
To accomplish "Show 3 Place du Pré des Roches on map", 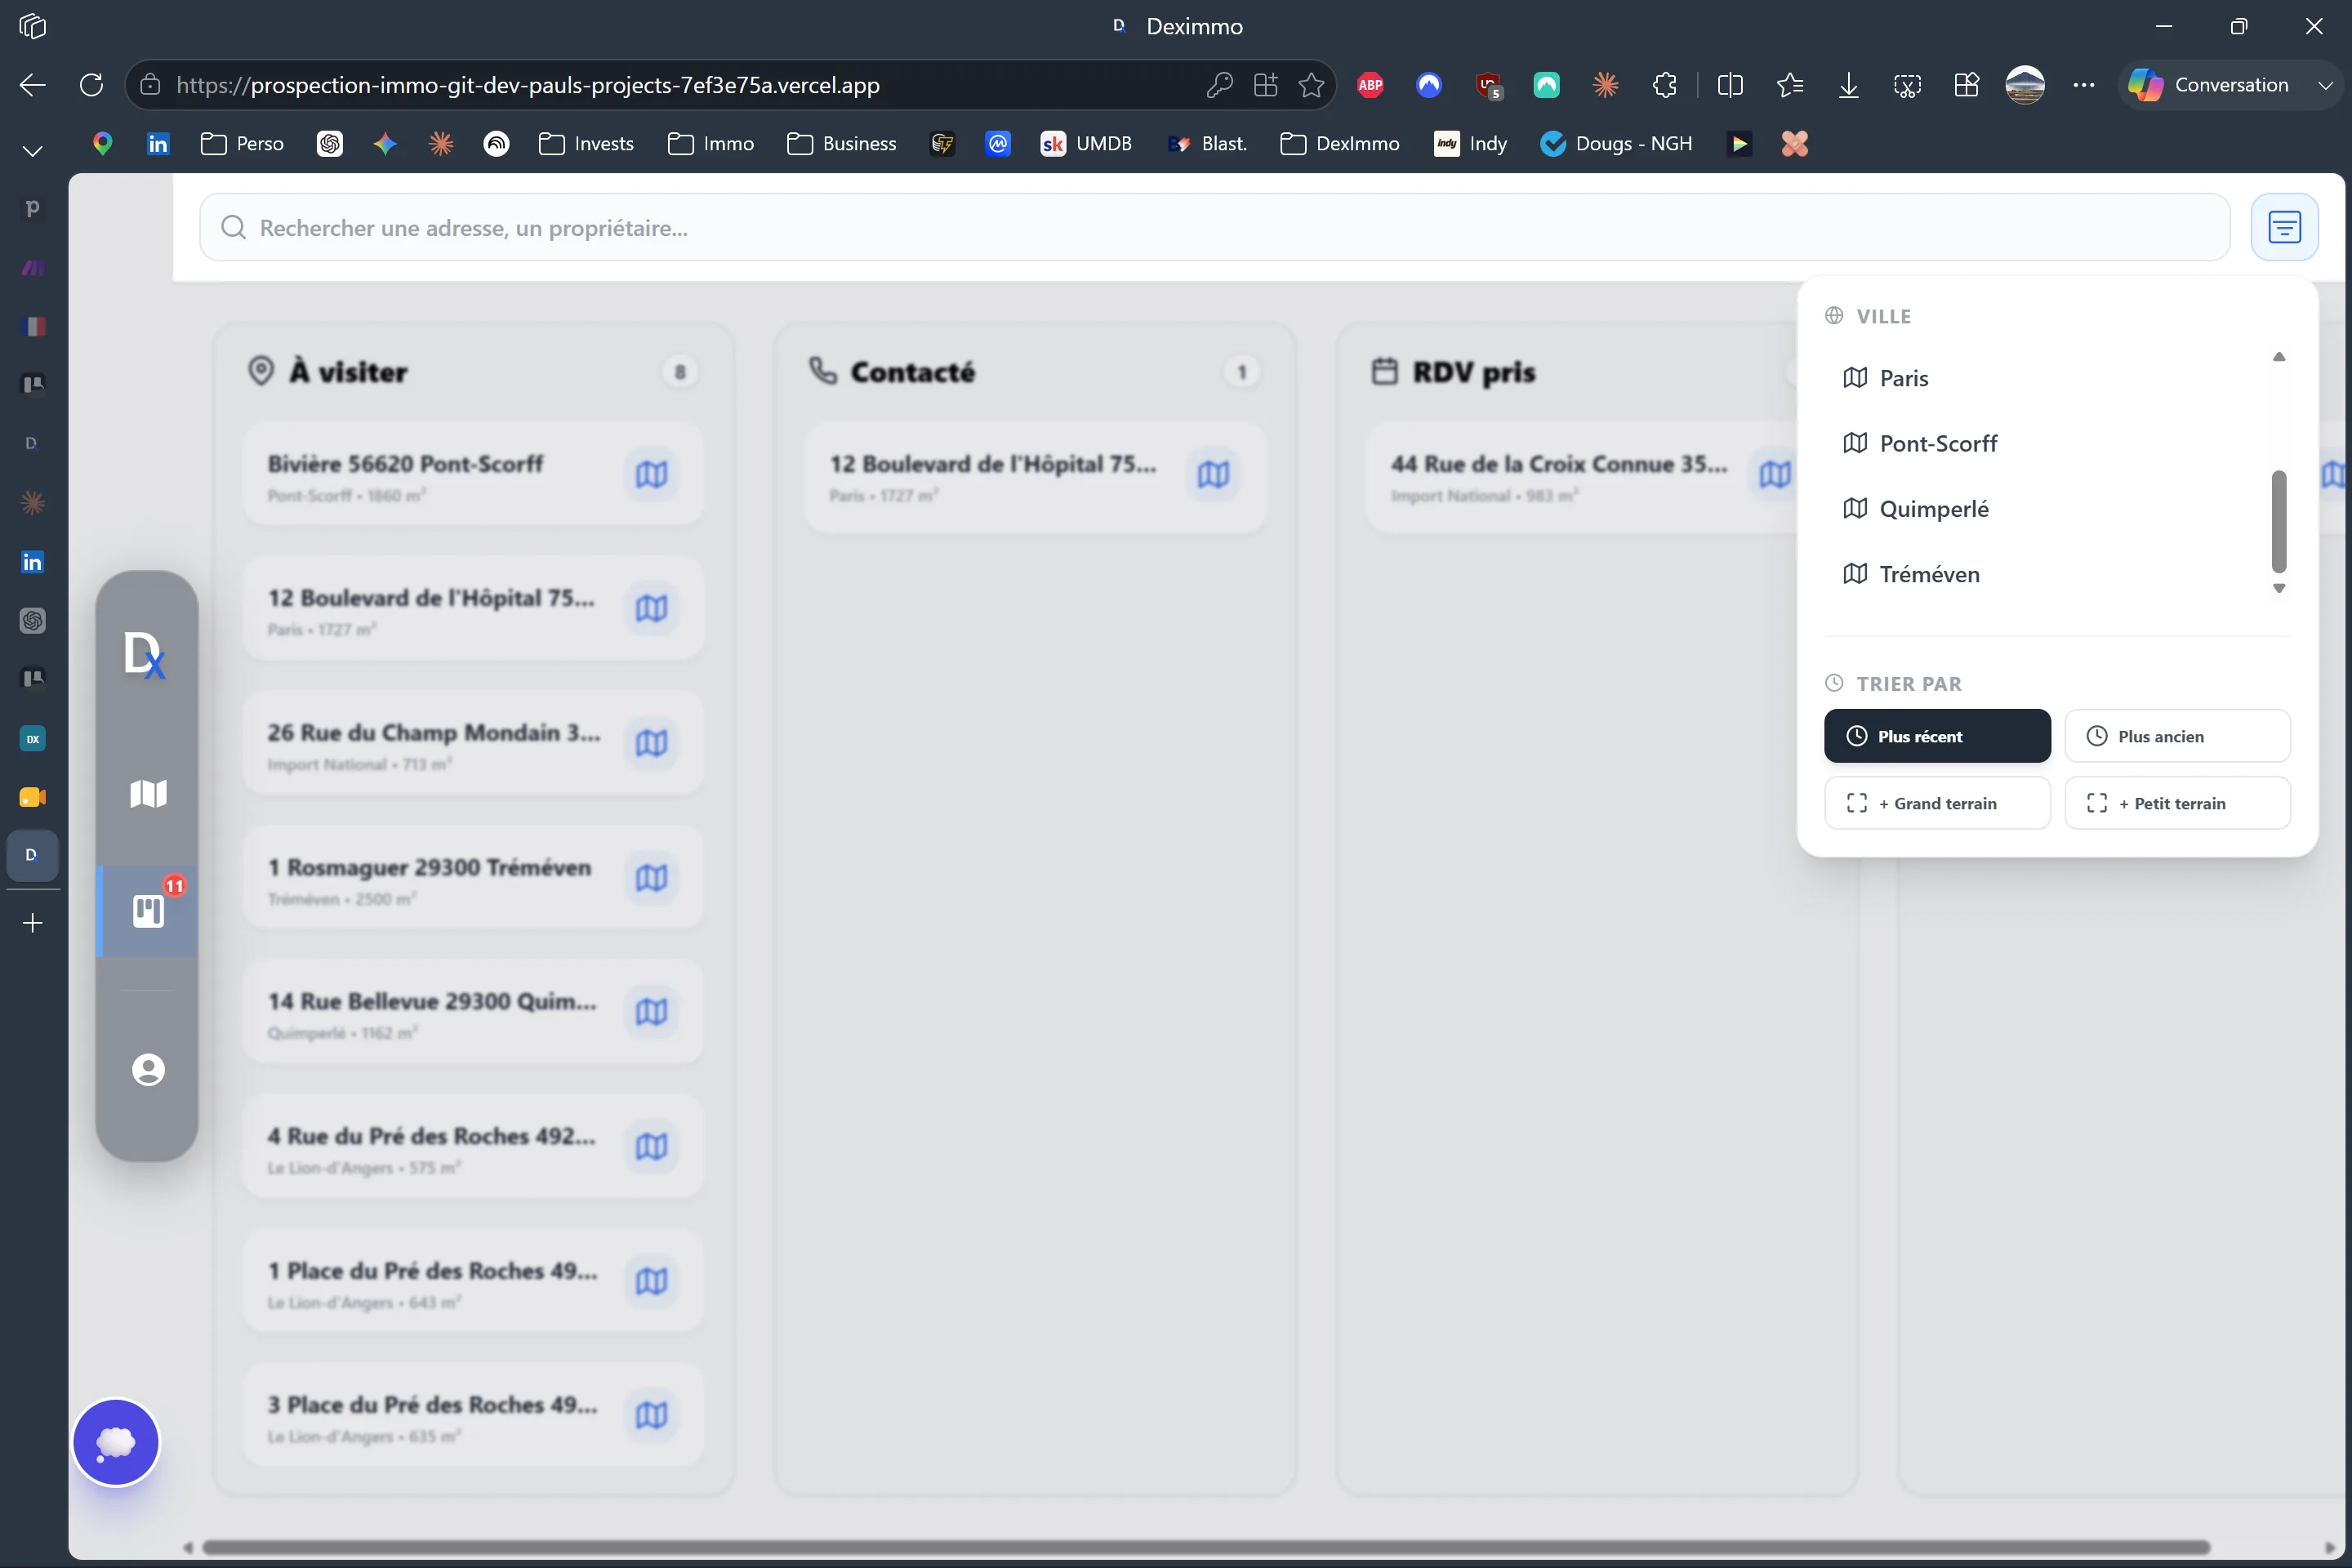I will pos(651,1415).
